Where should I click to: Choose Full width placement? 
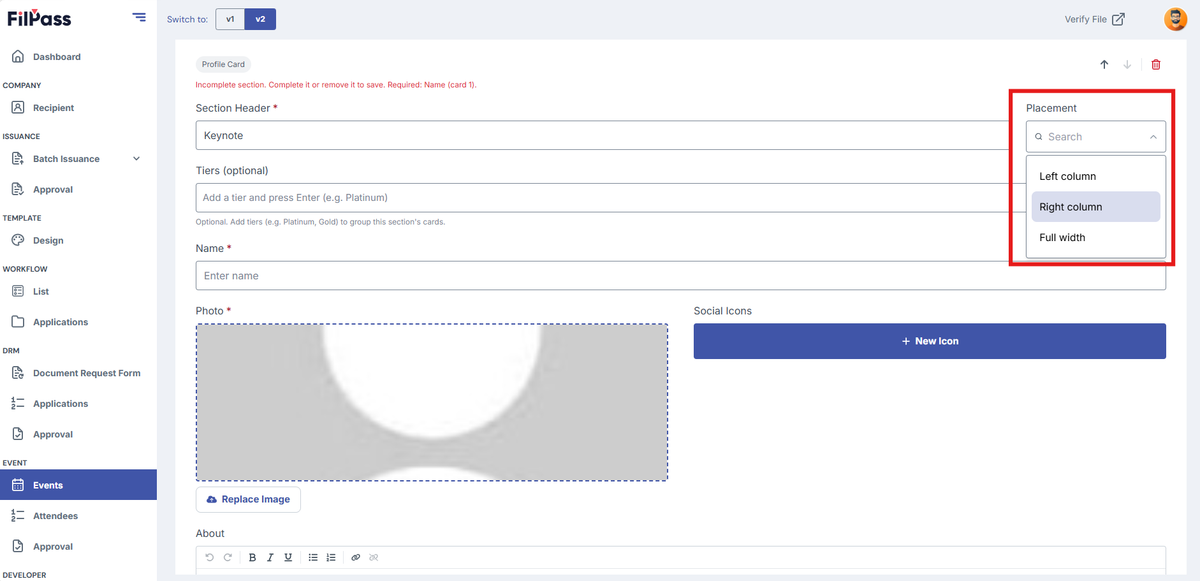point(1096,238)
